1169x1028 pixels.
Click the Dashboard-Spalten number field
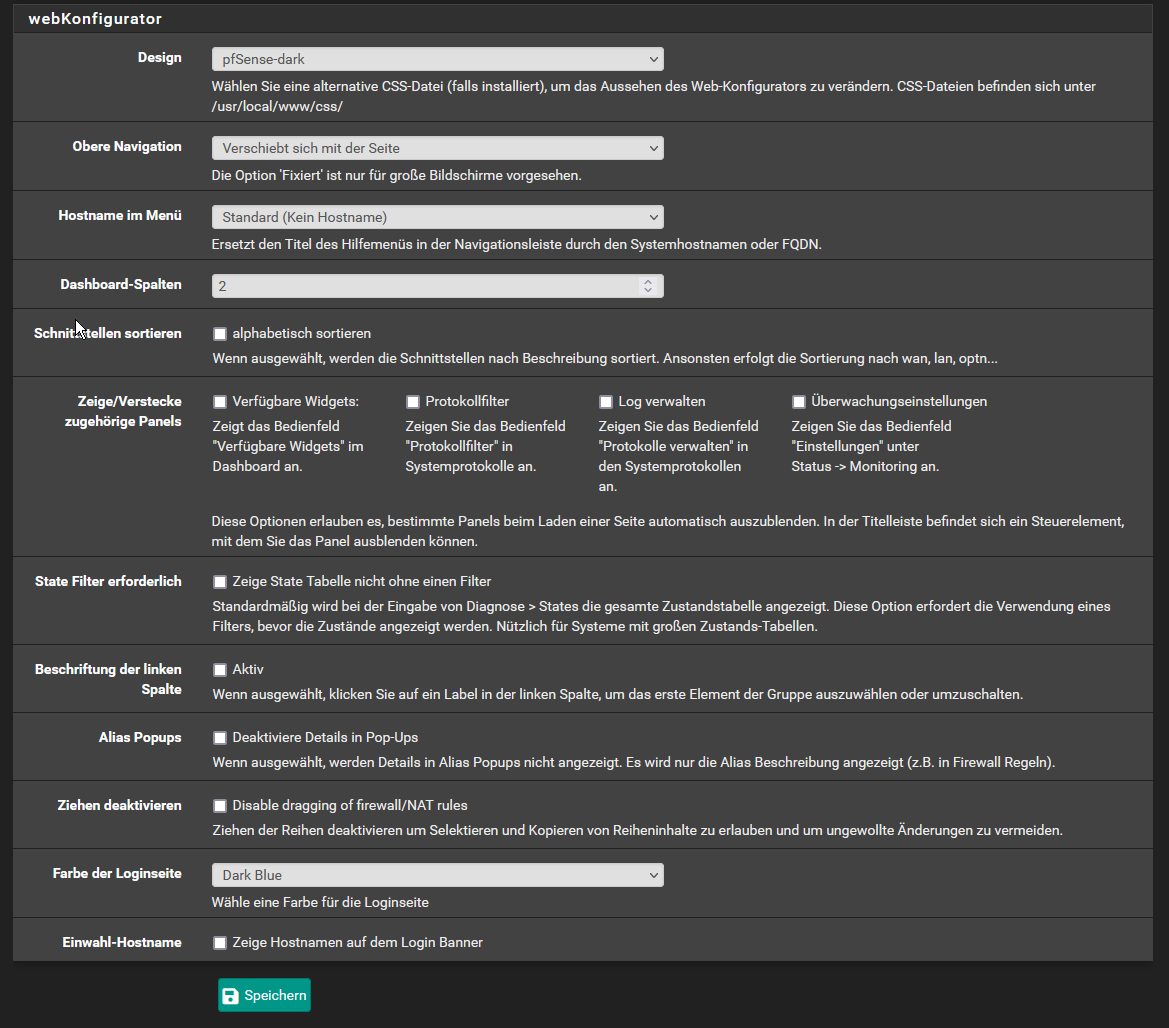(438, 286)
